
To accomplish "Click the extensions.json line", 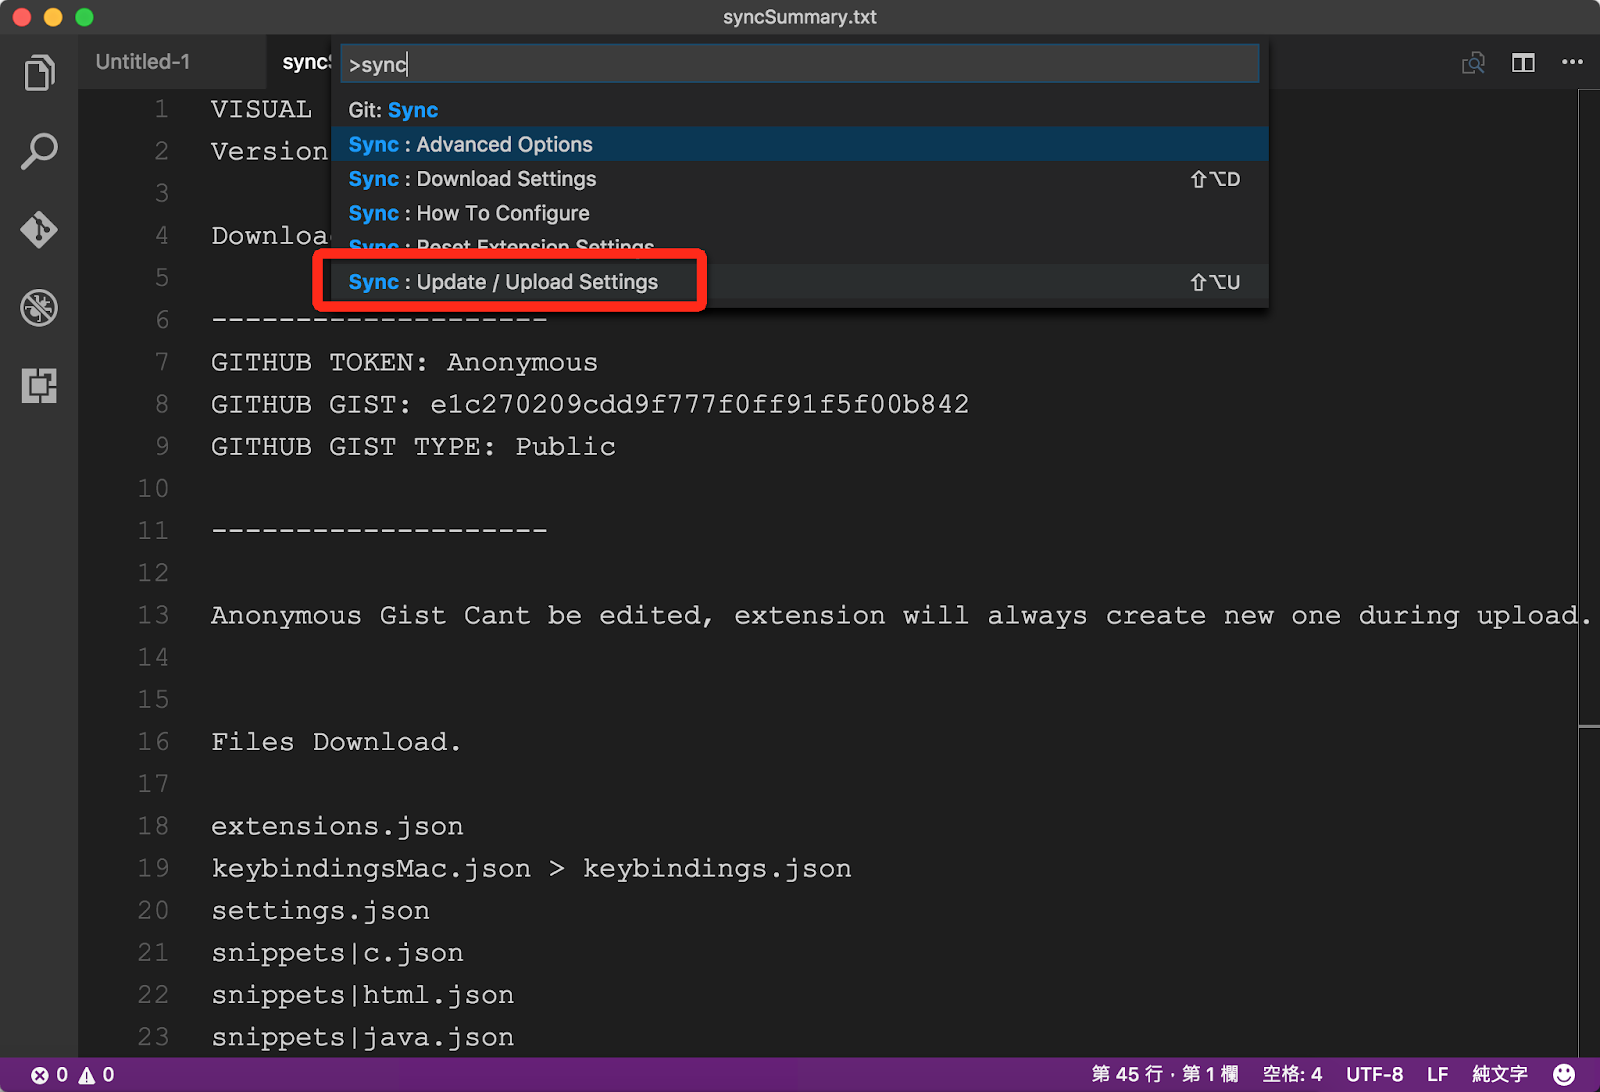I will 337,826.
